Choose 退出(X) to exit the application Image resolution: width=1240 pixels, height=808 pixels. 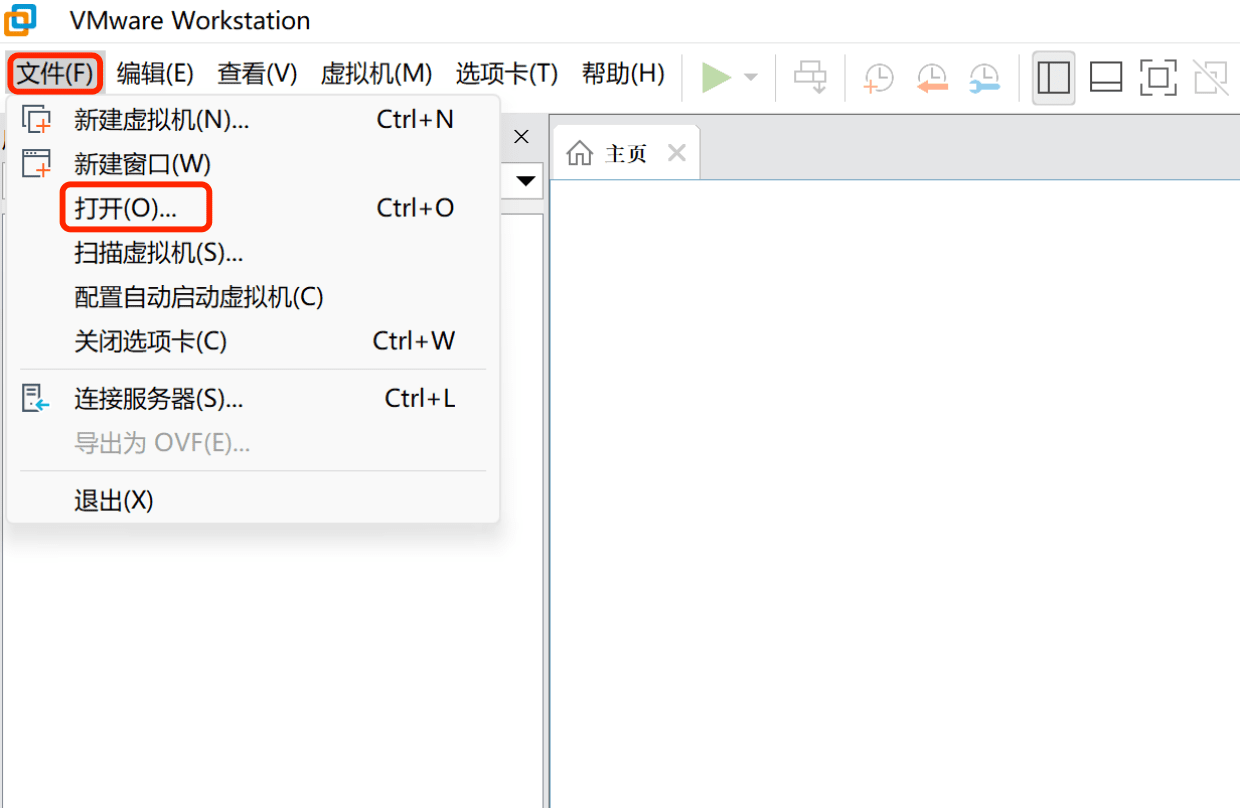click(x=114, y=500)
